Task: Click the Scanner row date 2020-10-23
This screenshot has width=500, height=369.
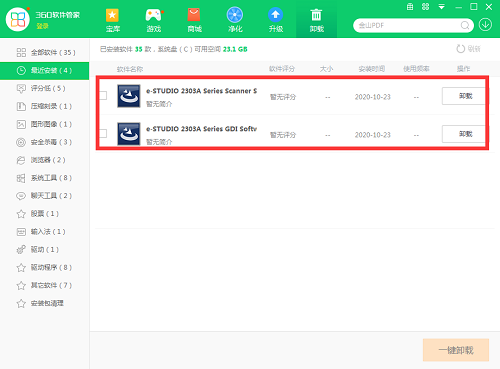Action: (372, 97)
